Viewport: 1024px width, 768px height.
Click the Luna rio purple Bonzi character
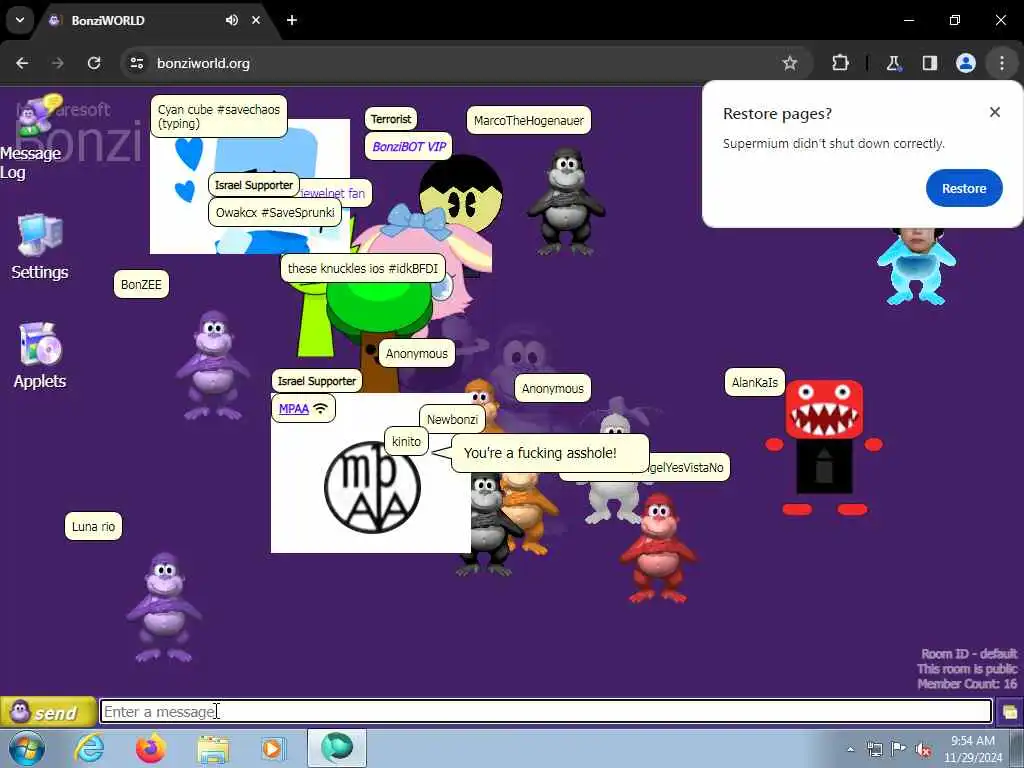pyautogui.click(x=164, y=608)
